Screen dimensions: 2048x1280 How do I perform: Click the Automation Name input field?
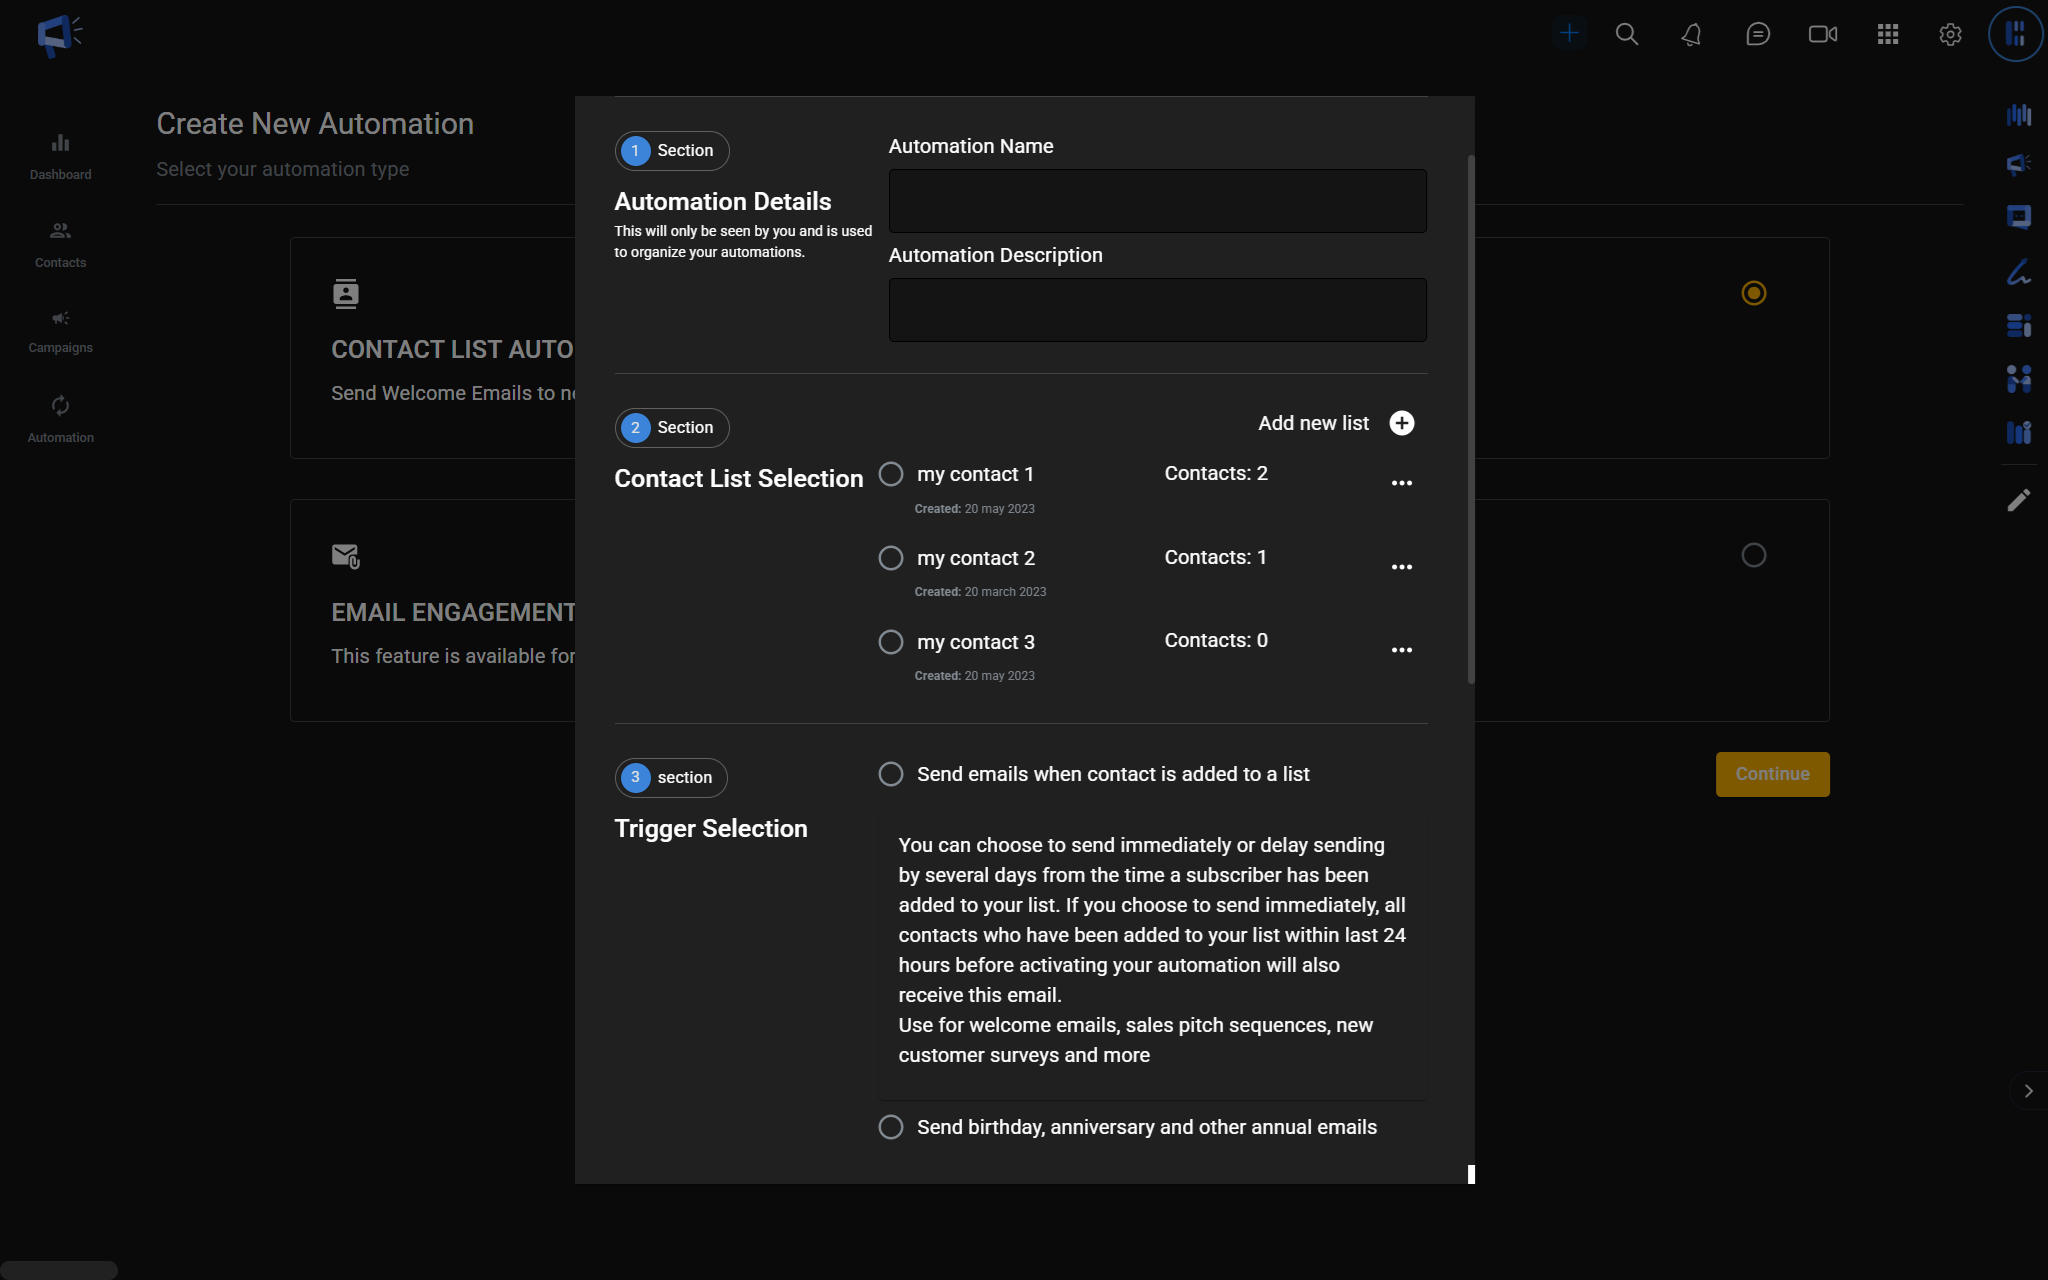click(x=1157, y=201)
